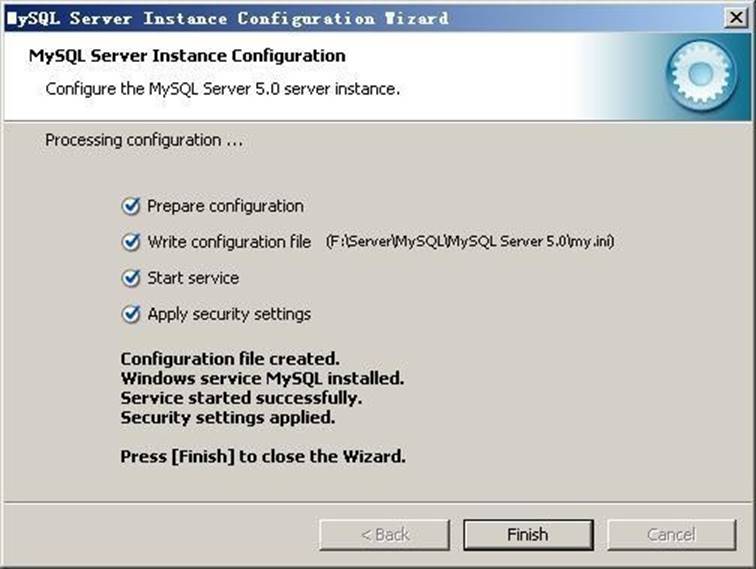
Task: Click the Service started successfully message
Action: (241, 398)
